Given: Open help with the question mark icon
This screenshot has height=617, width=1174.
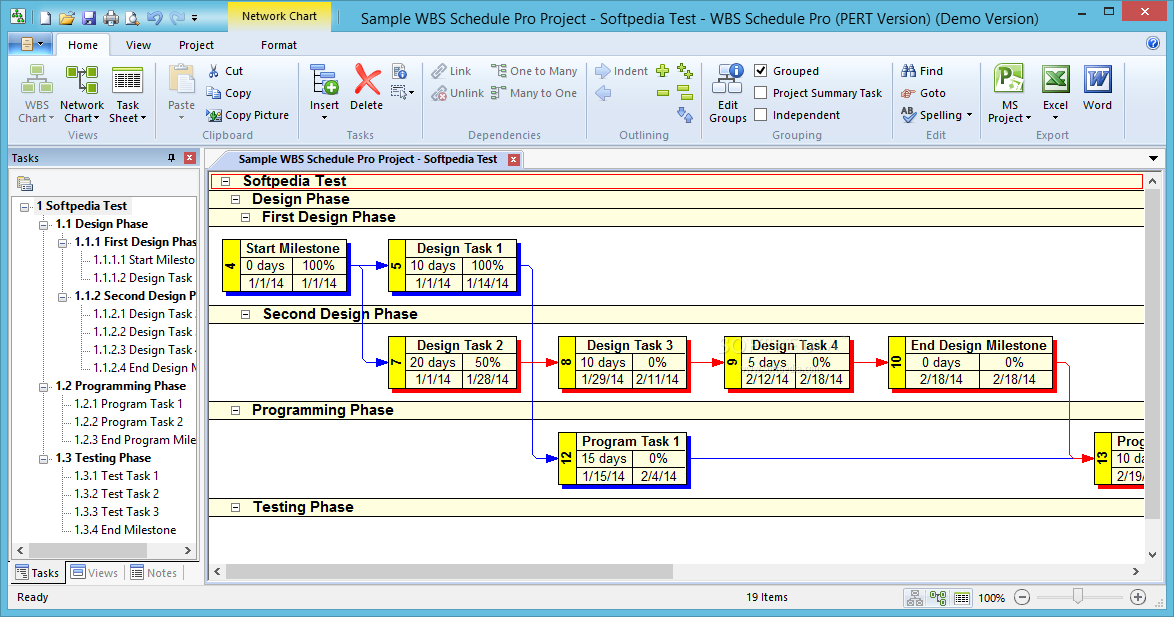Looking at the screenshot, I should click(x=1153, y=43).
